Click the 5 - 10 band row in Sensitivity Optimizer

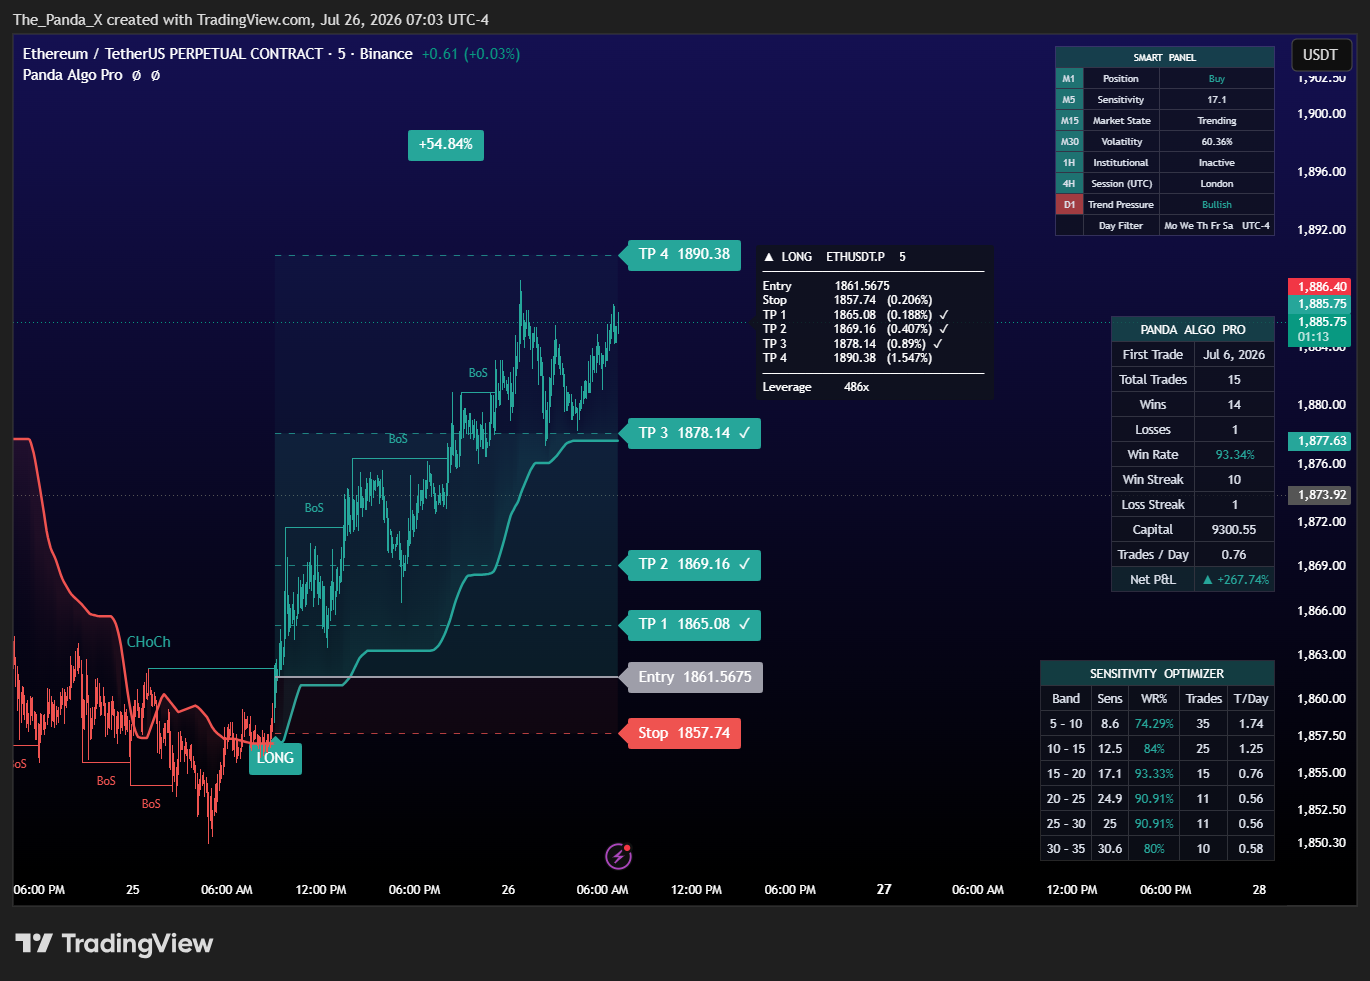(1157, 724)
